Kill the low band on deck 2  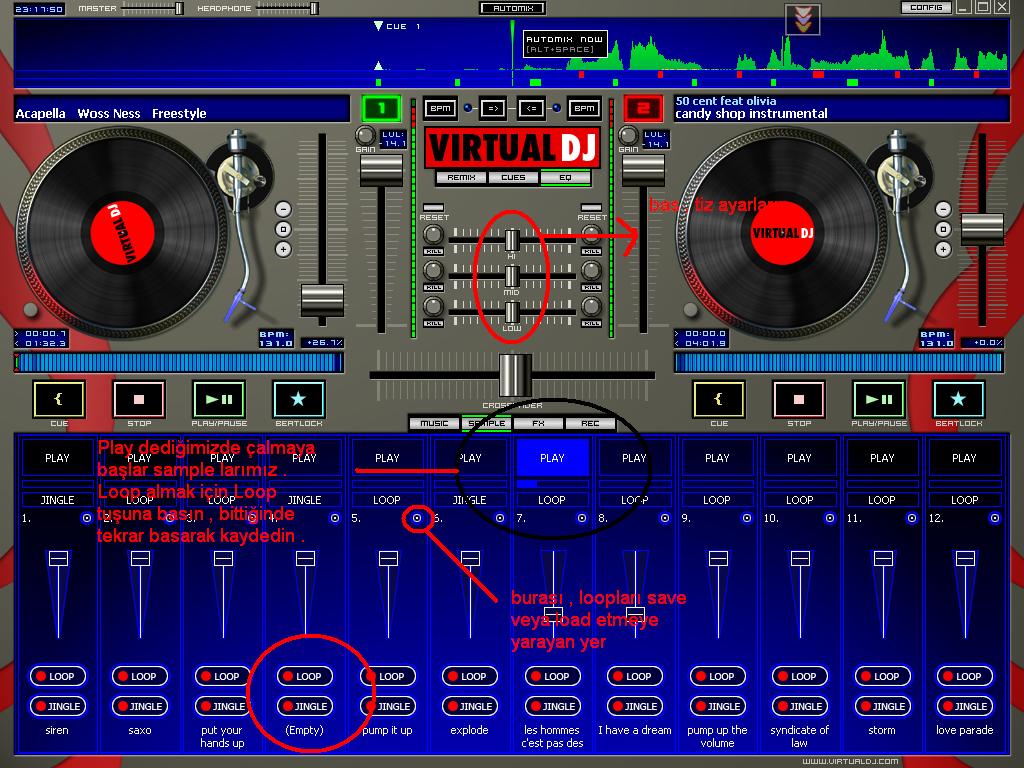coord(592,323)
